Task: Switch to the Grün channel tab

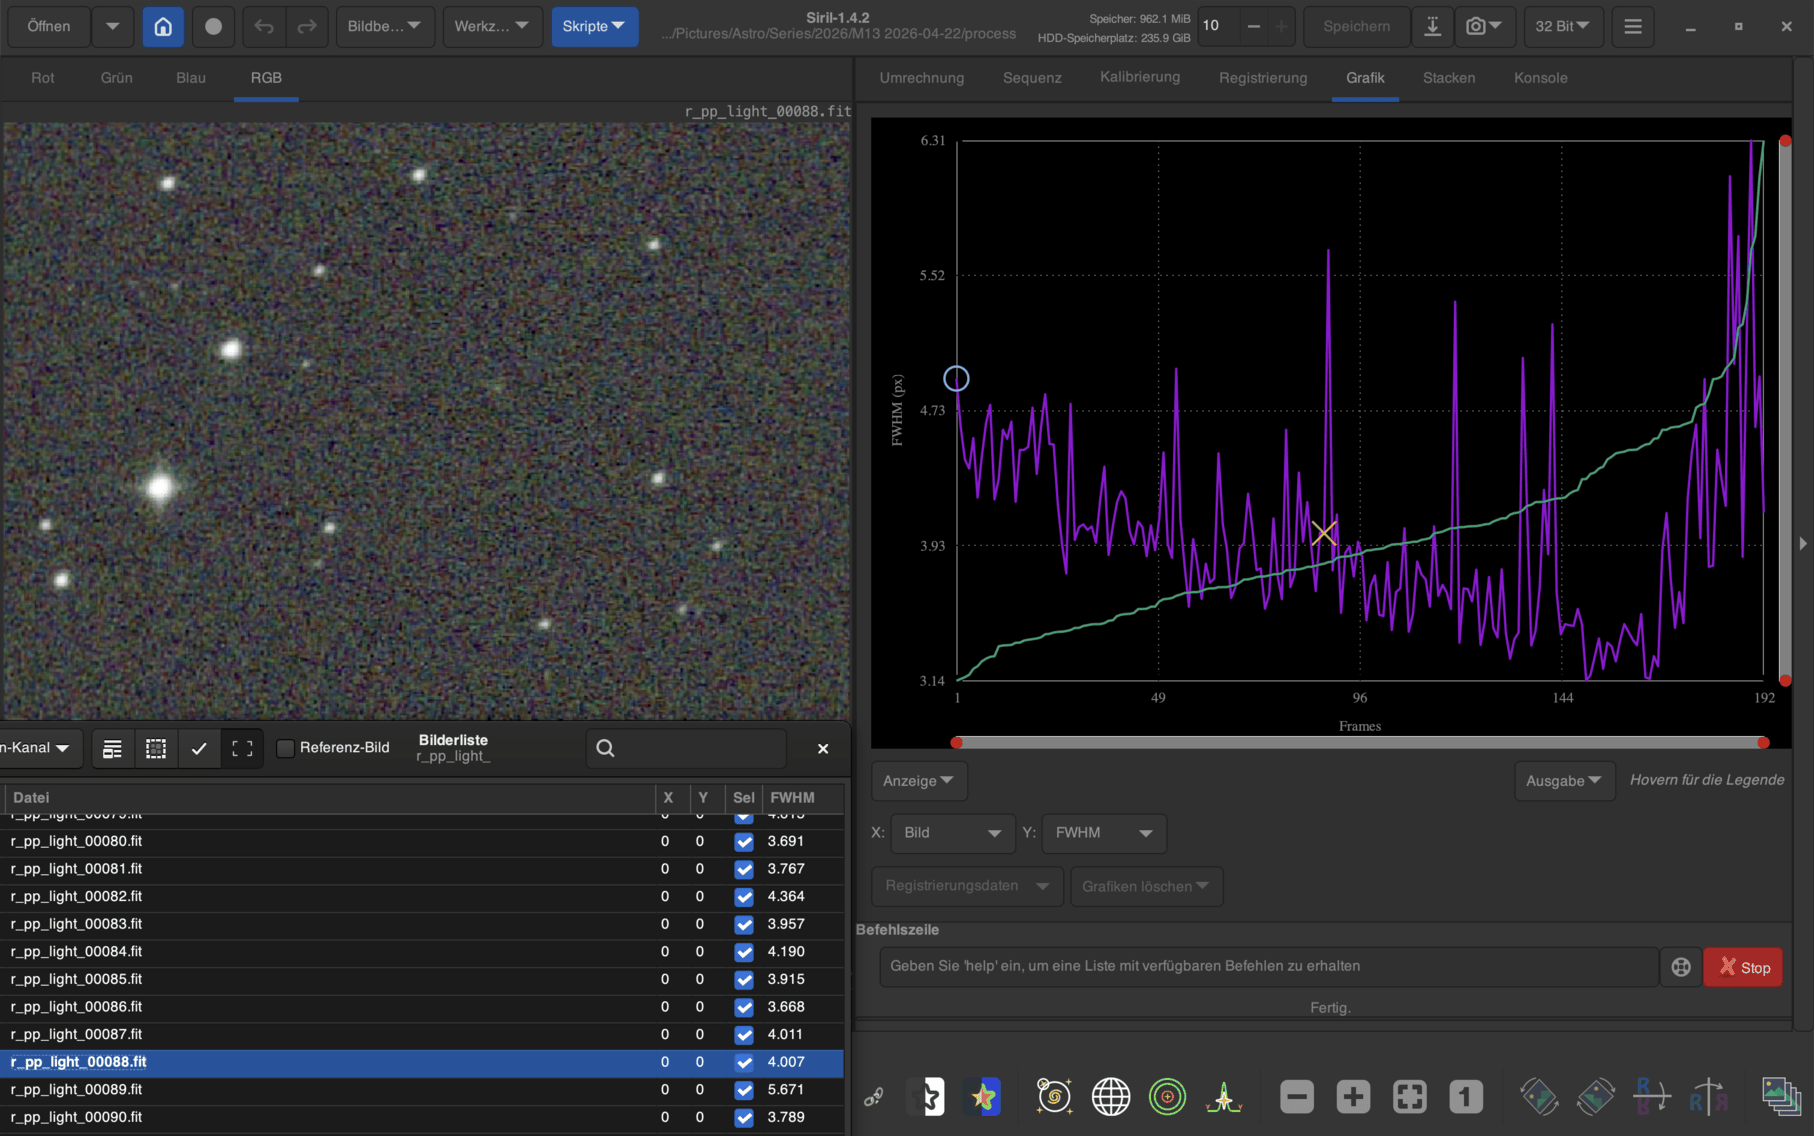Action: [117, 78]
